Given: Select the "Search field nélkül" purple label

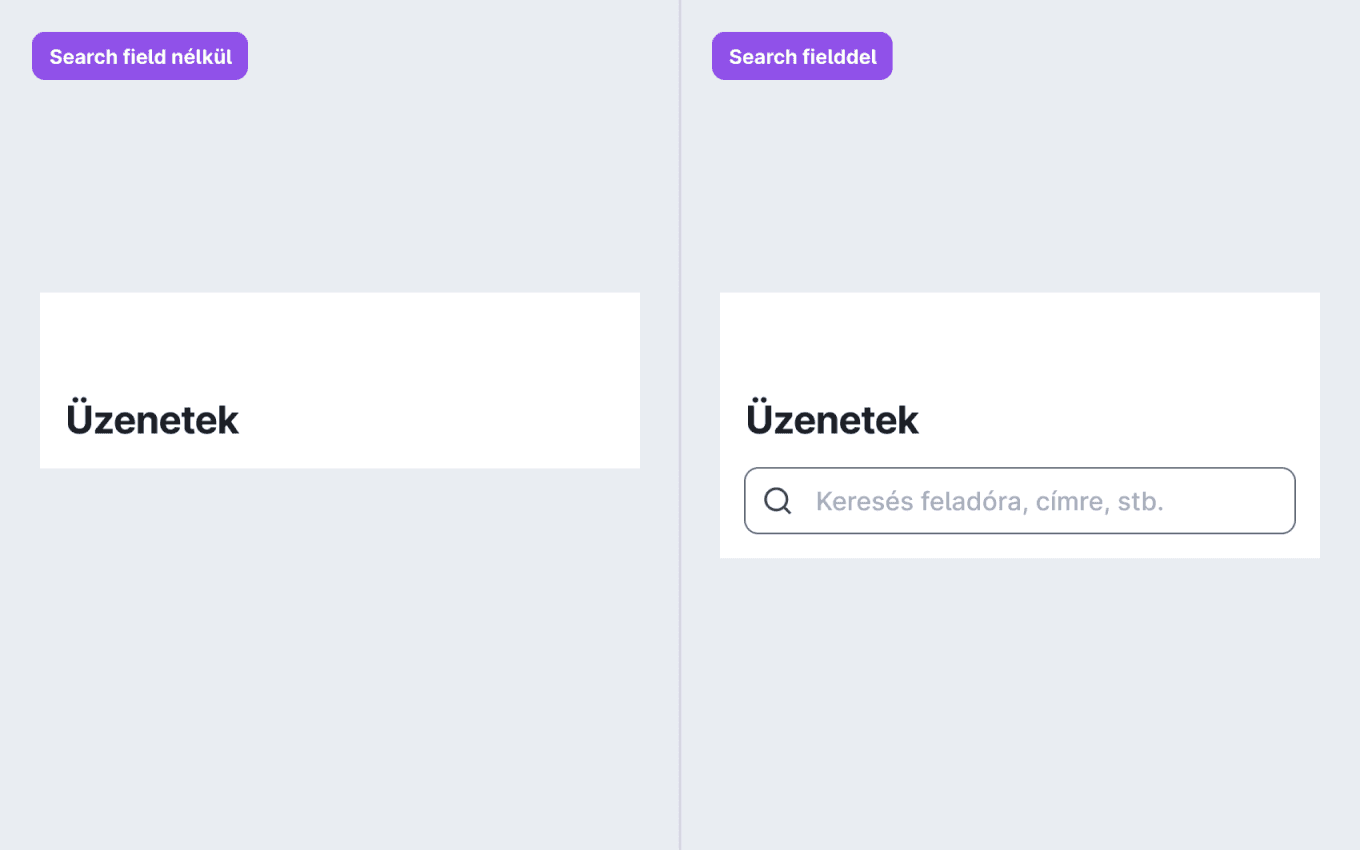Looking at the screenshot, I should point(140,56).
